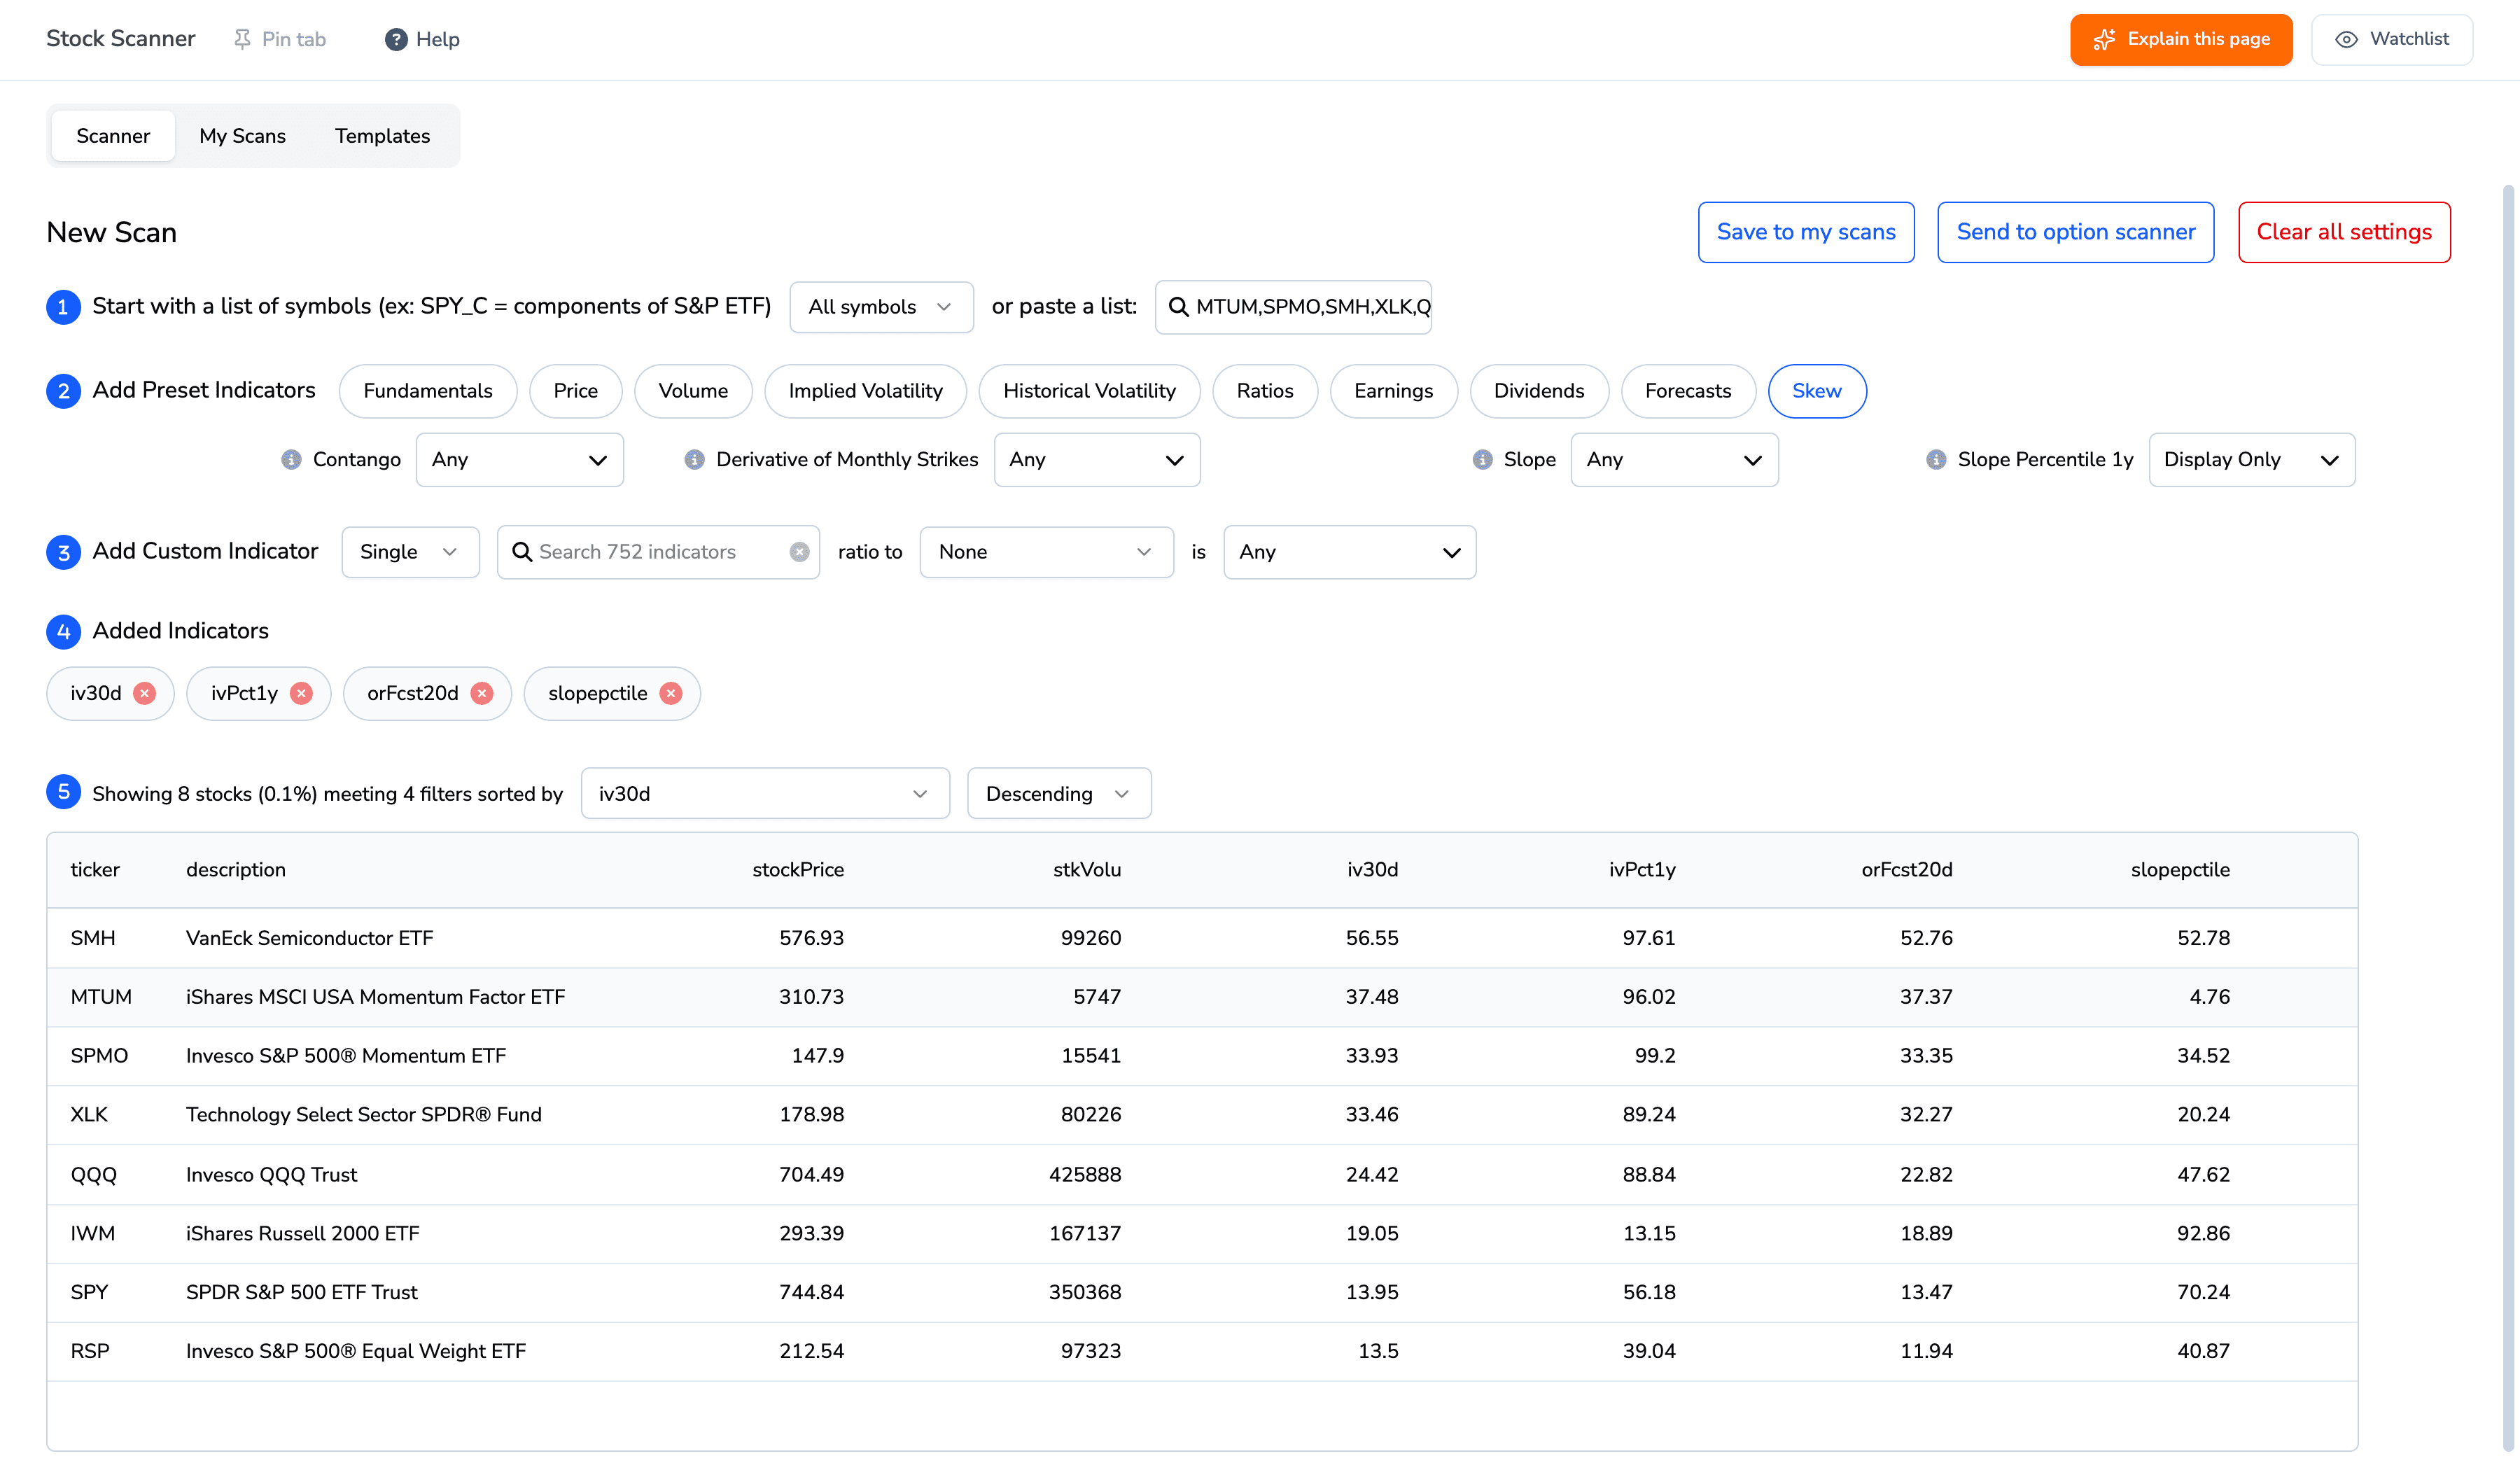Viewport: 2520px width, 1484px height.
Task: Remove the slopepctile indicator
Action: [x=671, y=693]
